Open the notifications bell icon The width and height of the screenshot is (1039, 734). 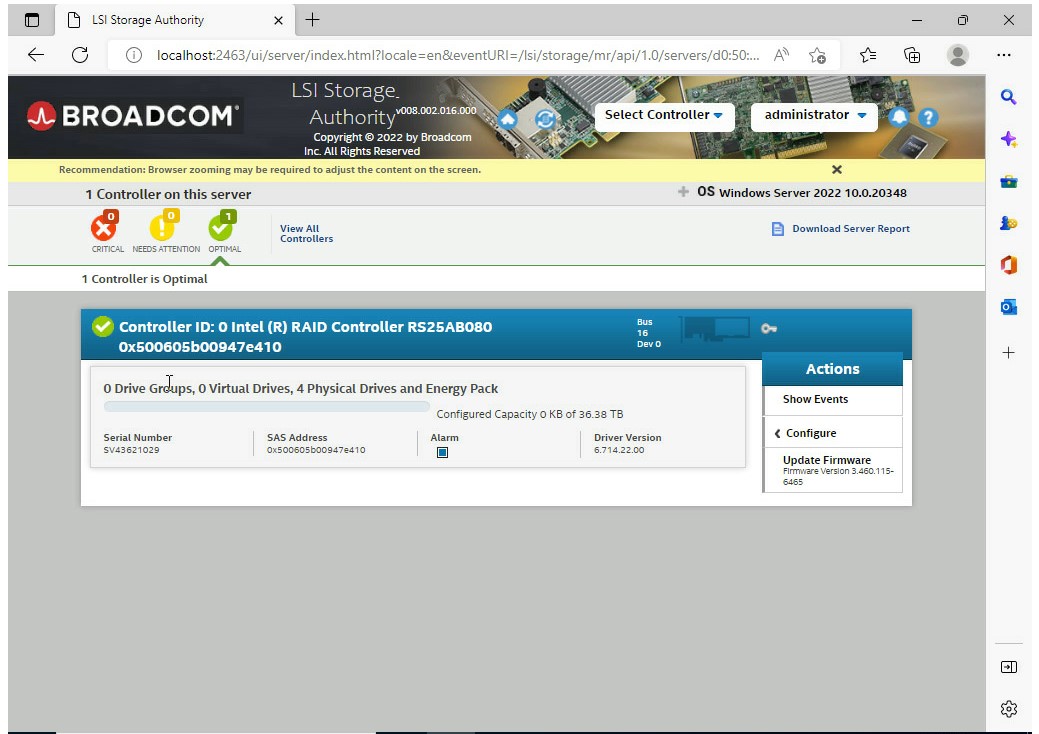[898, 117]
